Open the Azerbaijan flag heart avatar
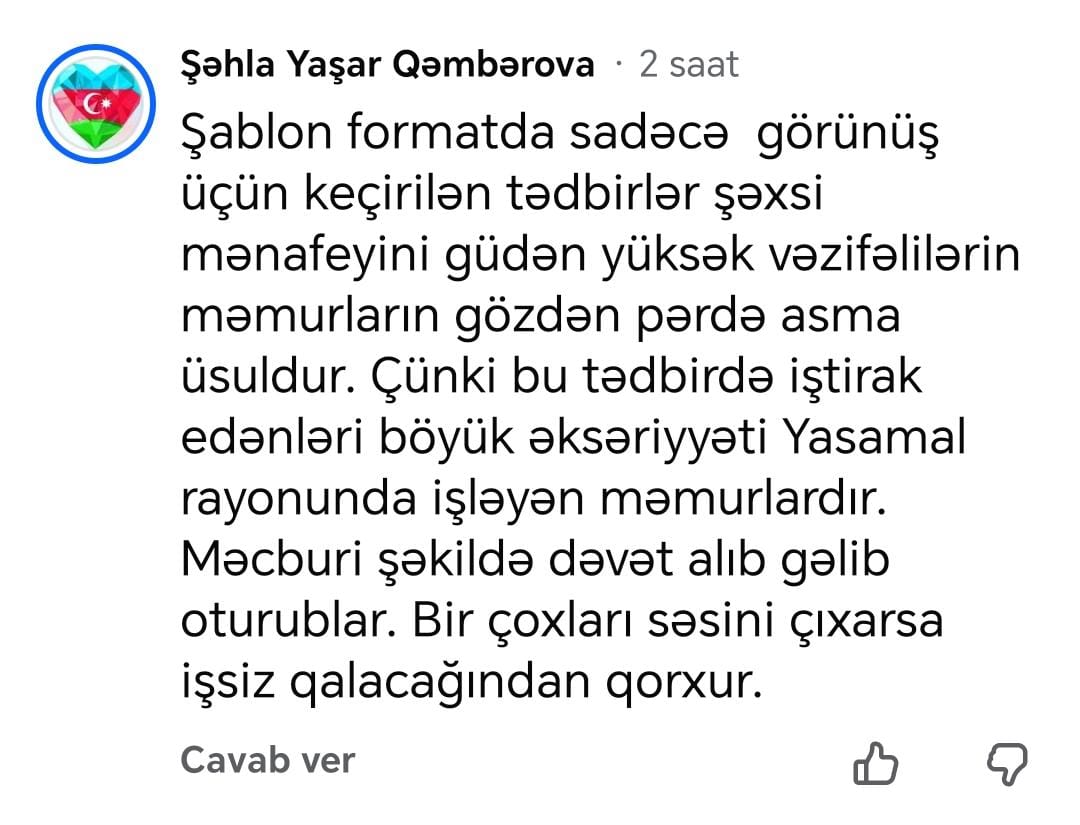Screen dimensions: 1080x825 95,104
